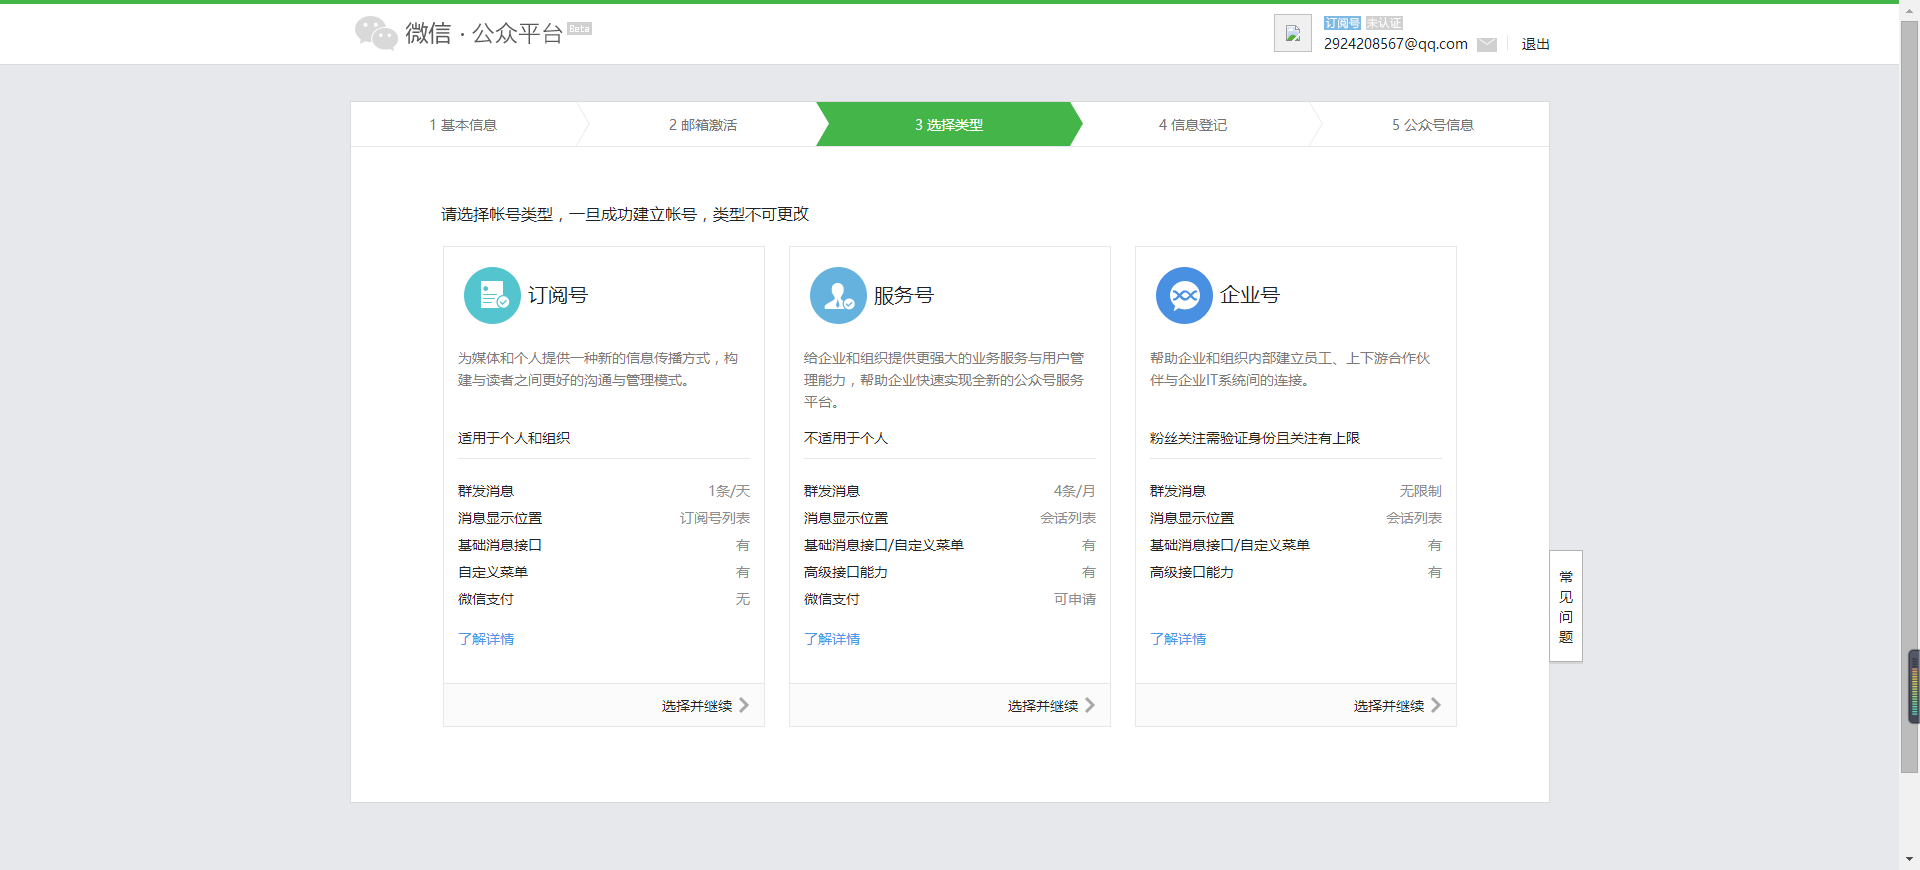Viewport: 1920px width, 870px height.
Task: Click the '不适用于个人' text
Action: pos(846,438)
